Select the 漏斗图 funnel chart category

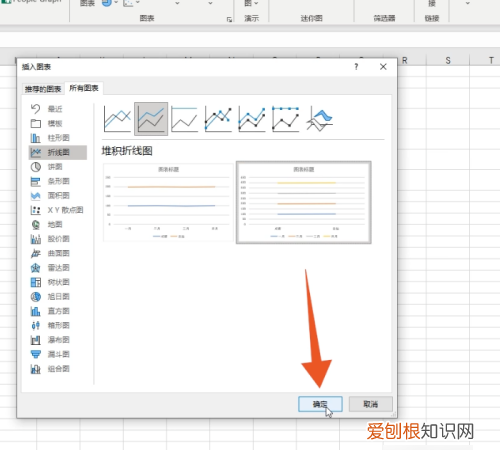[x=57, y=354]
